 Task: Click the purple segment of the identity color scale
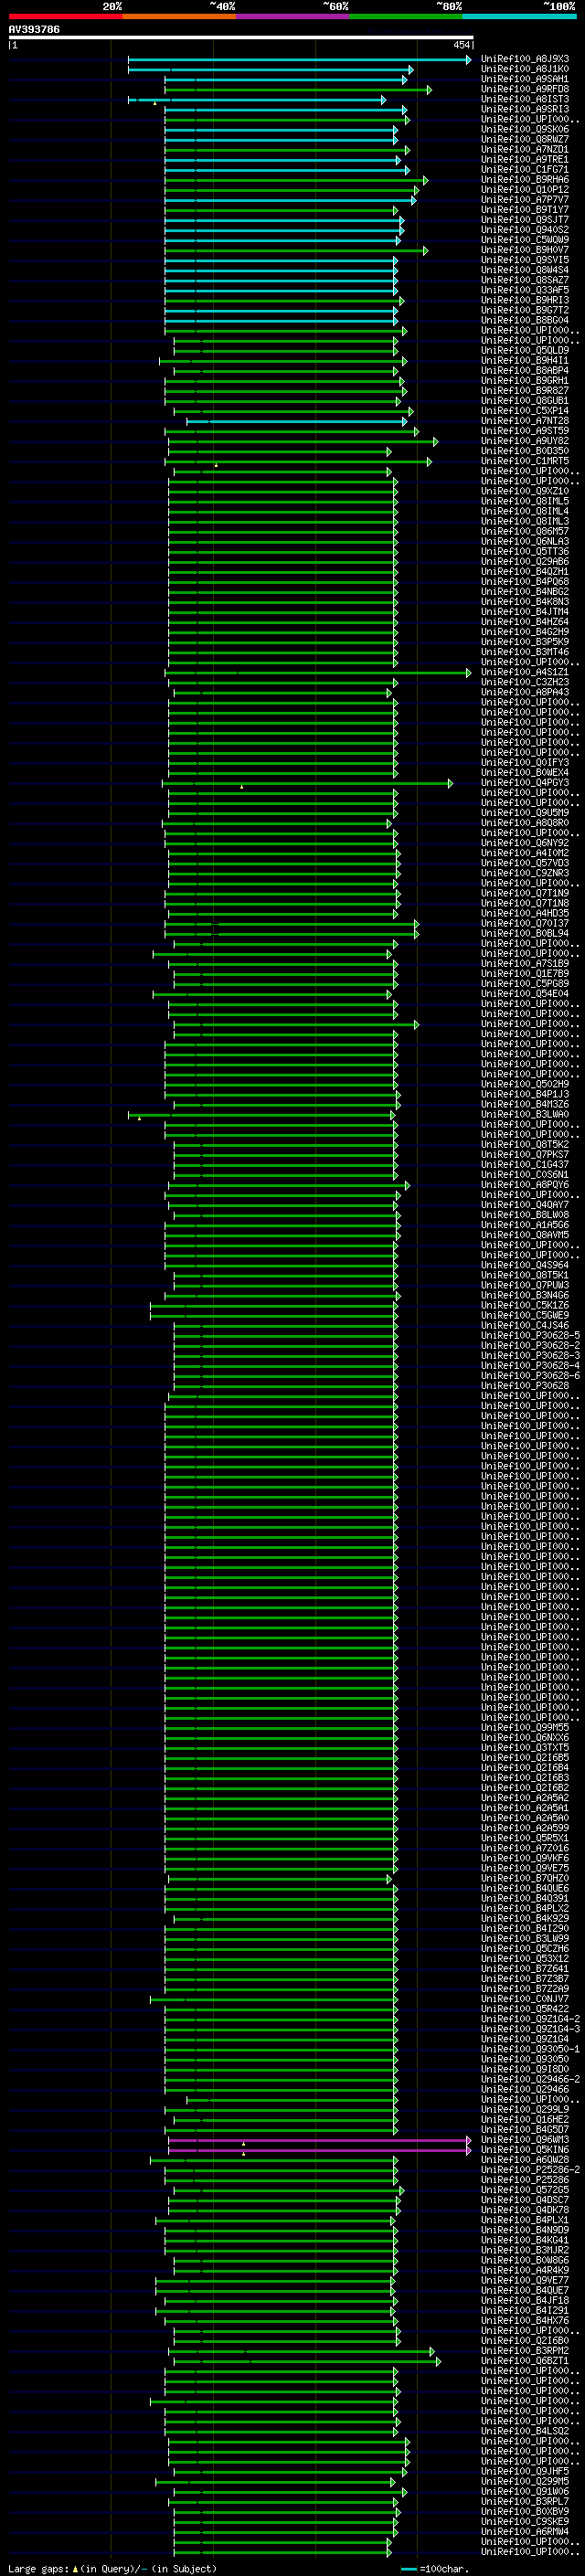click(x=292, y=16)
